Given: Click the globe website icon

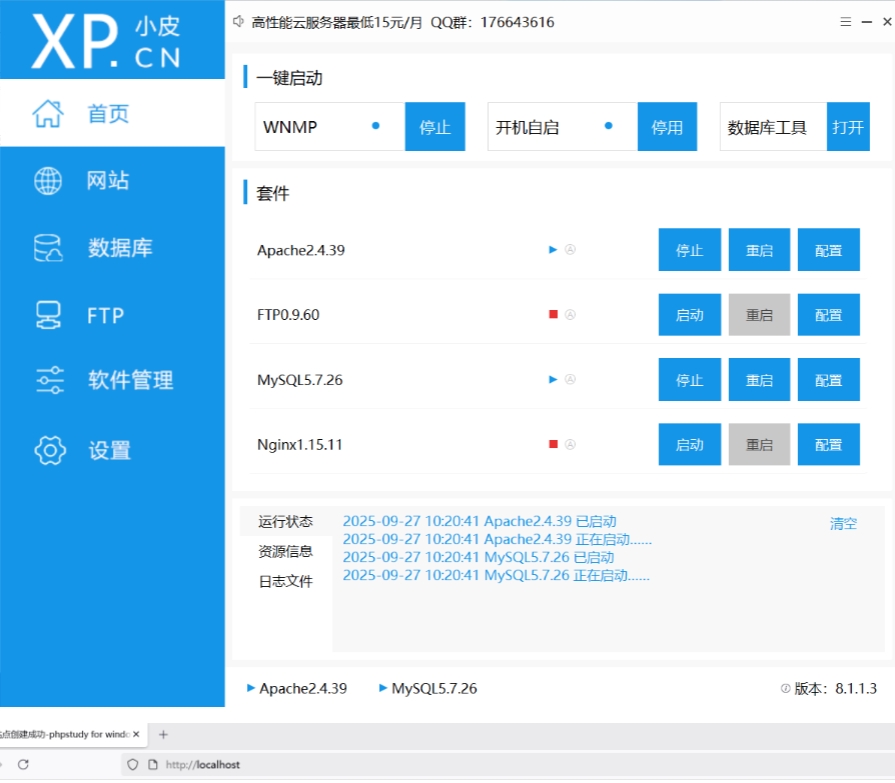Looking at the screenshot, I should [x=48, y=181].
